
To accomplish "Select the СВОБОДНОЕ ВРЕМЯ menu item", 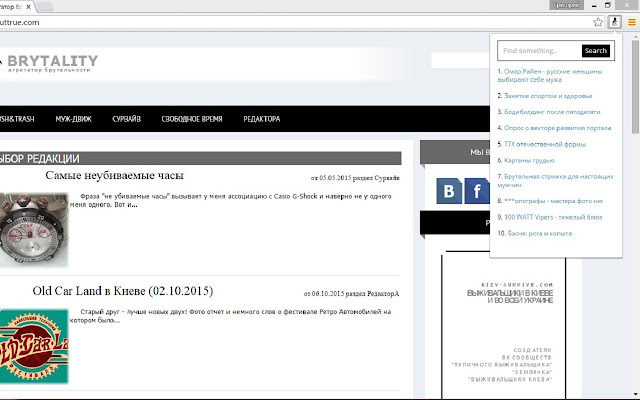I will click(192, 119).
